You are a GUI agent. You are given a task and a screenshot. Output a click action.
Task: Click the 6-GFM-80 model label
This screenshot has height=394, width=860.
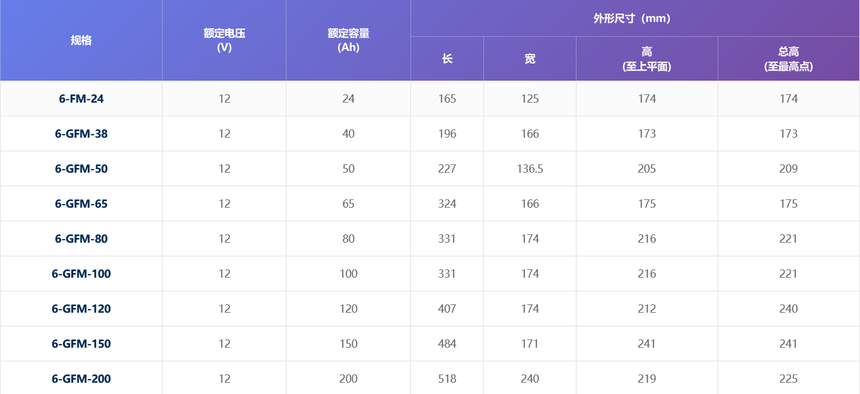click(81, 239)
